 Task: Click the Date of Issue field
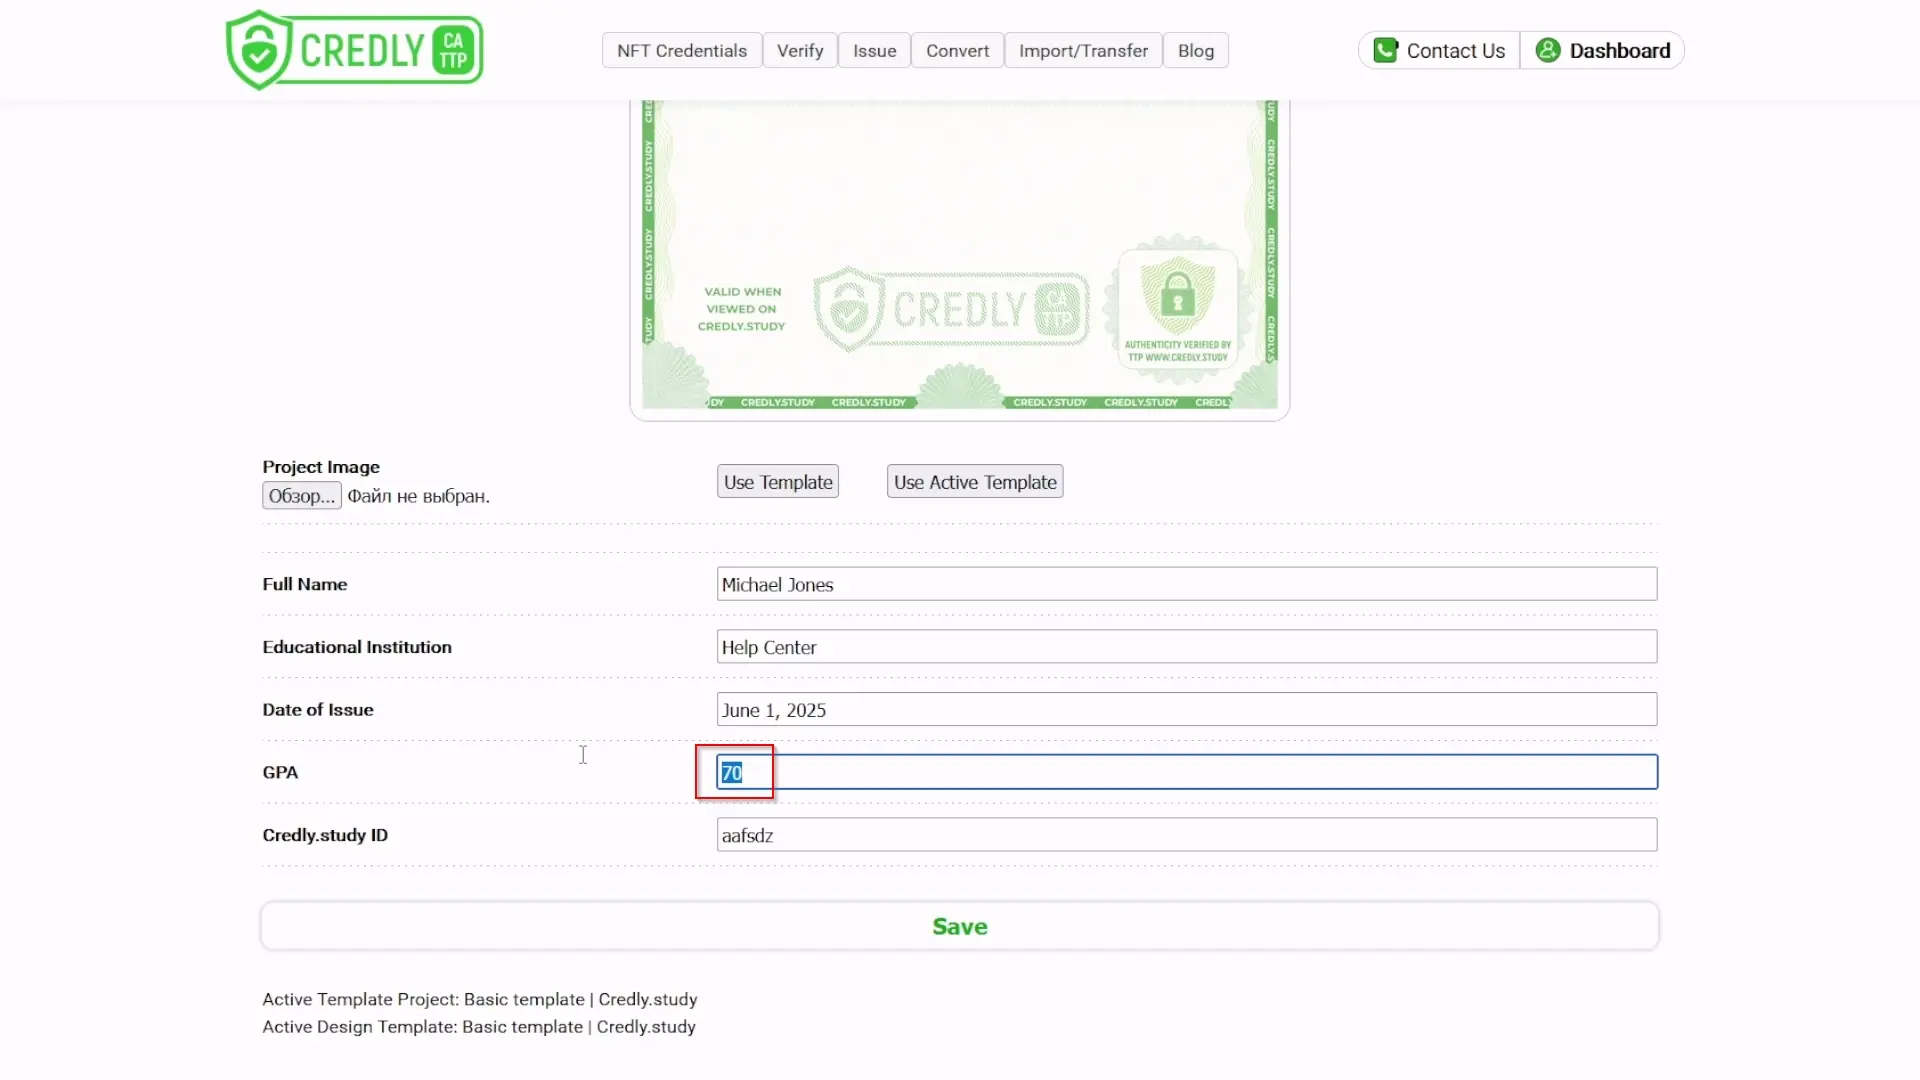pos(1187,710)
